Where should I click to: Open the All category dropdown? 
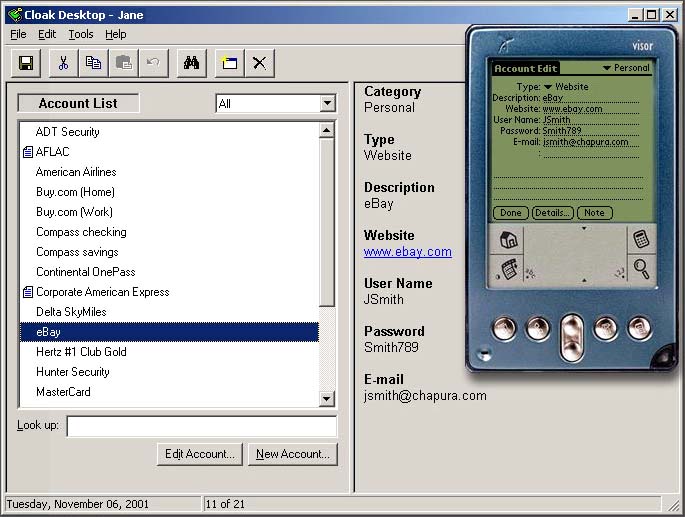(327, 104)
